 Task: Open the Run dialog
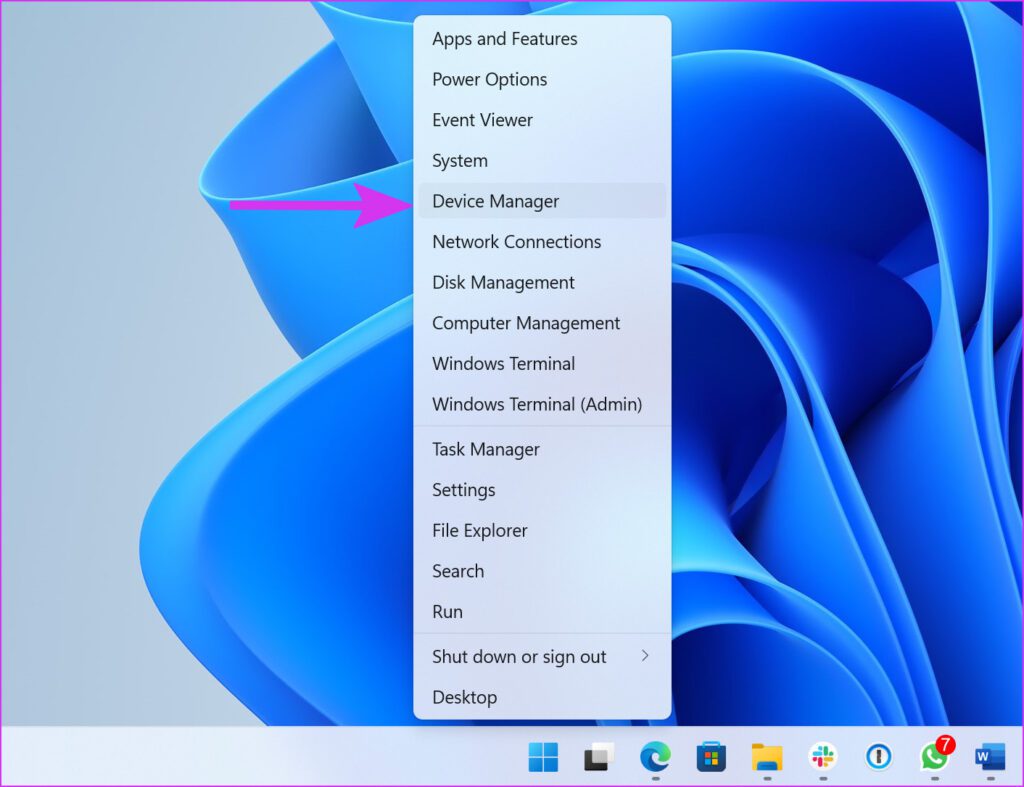(x=447, y=611)
